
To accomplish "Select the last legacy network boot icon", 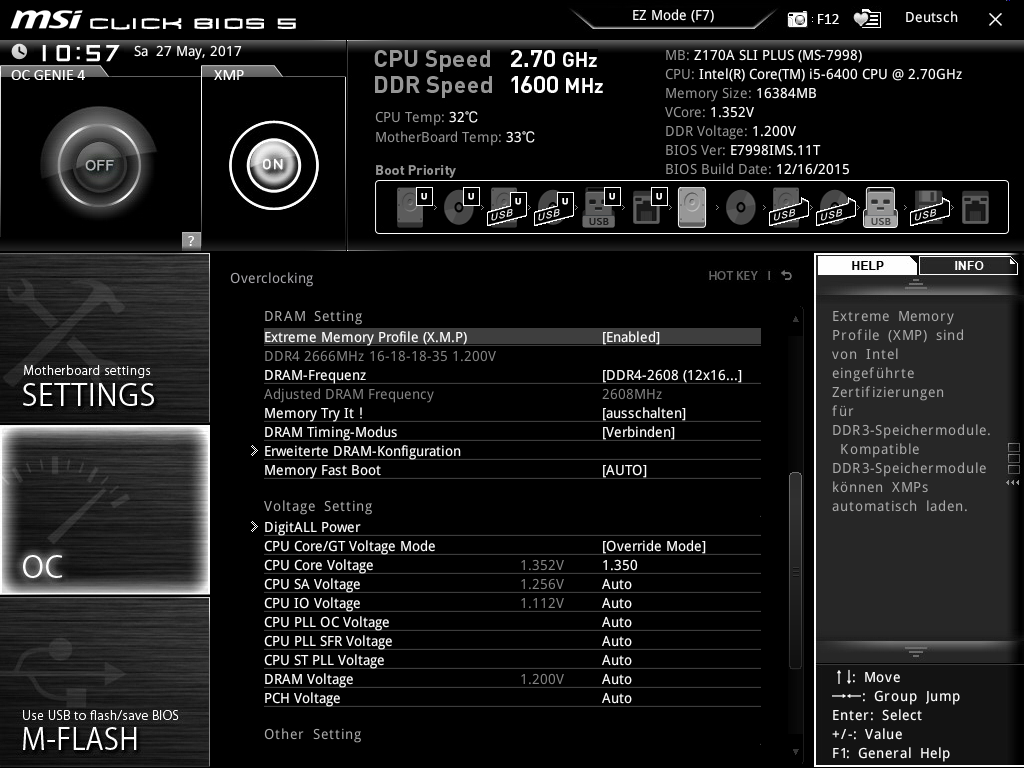I will [975, 208].
